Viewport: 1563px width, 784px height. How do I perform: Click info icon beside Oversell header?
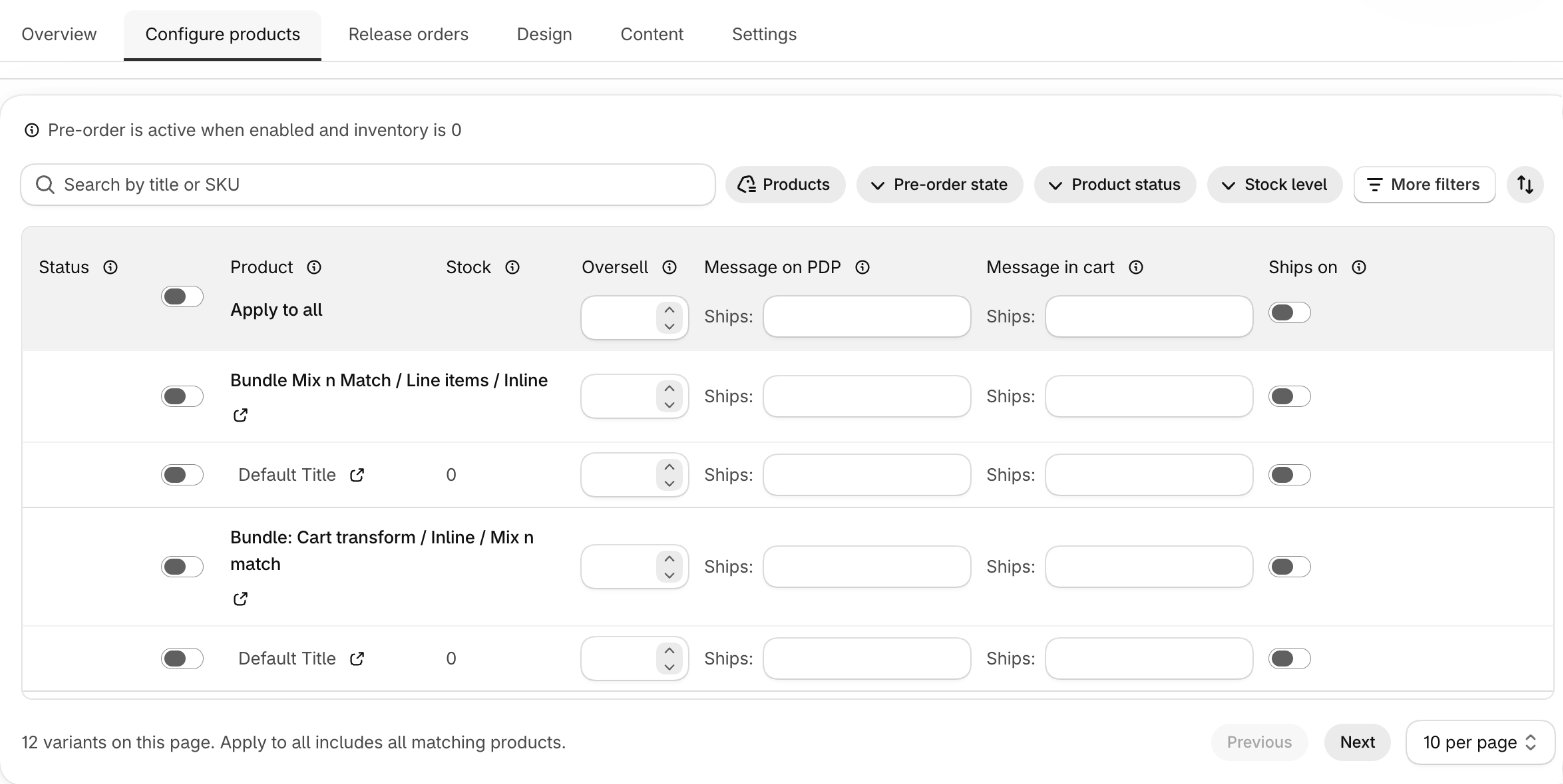coord(670,267)
